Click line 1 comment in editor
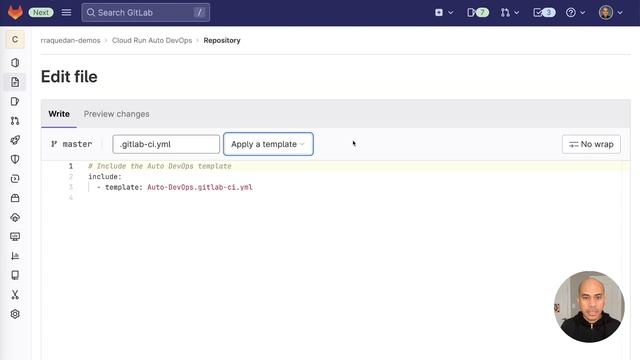The height and width of the screenshot is (360, 640). 160,166
